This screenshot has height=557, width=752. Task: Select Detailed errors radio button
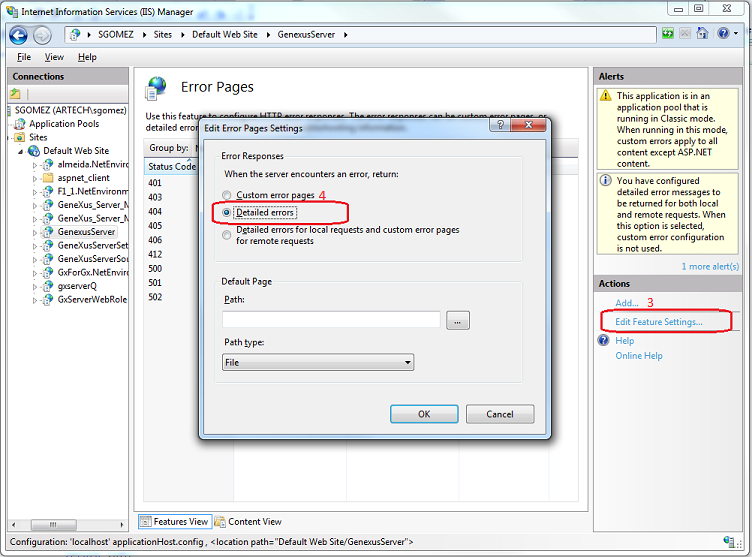pos(226,213)
